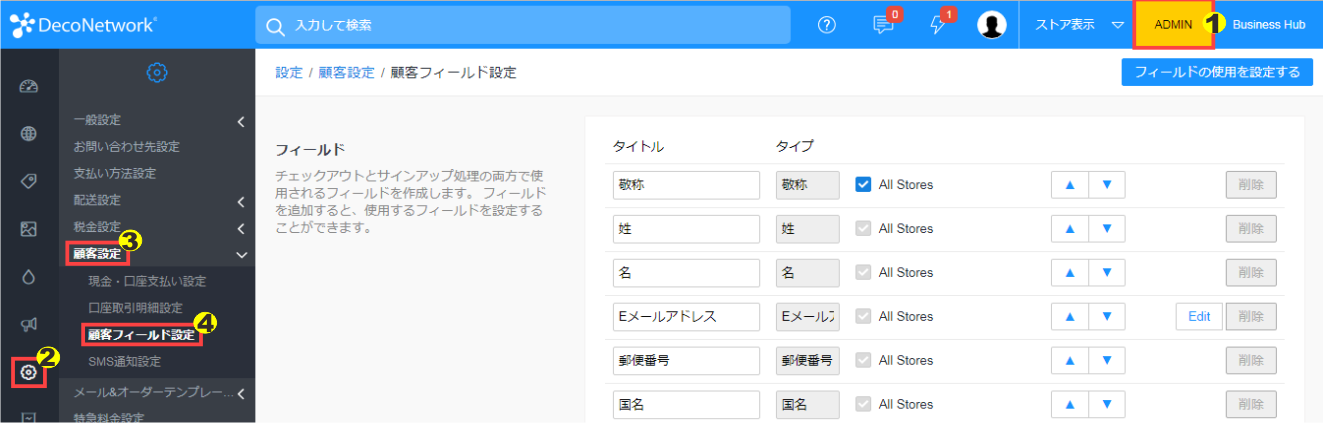Switch to Business Hub tab
The height and width of the screenshot is (423, 1323).
click(x=1269, y=25)
